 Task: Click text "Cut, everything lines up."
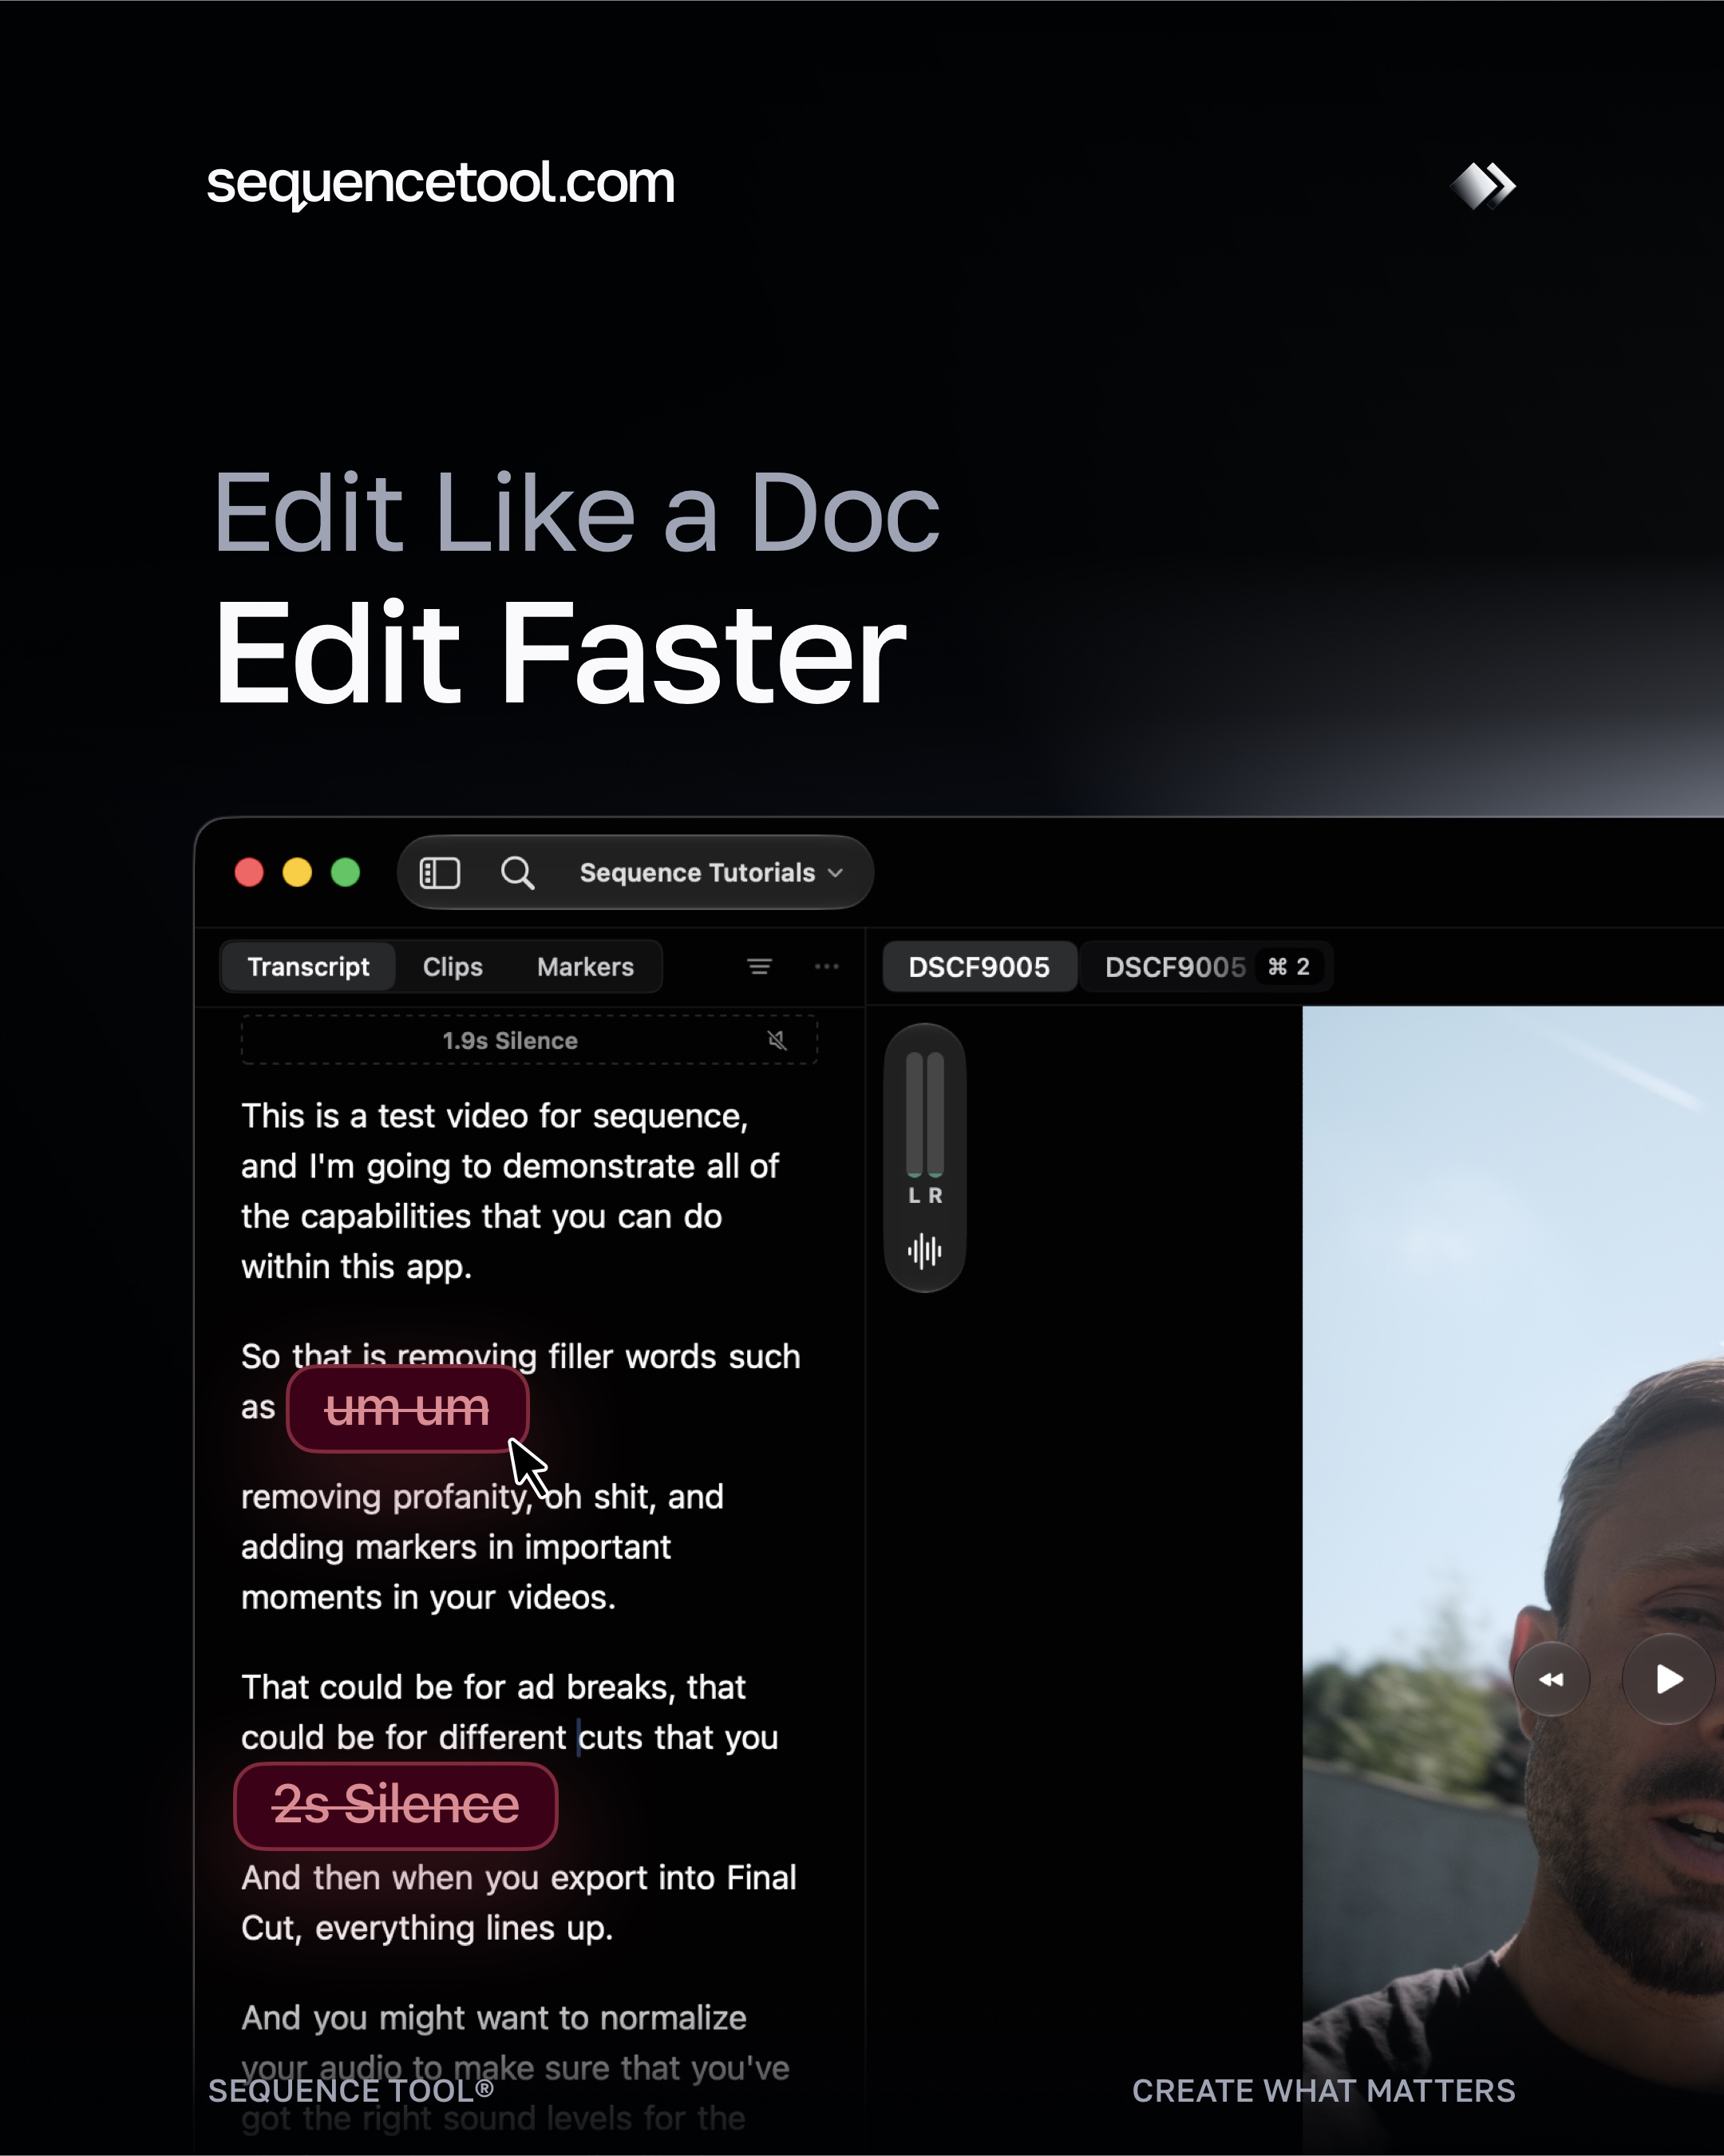[x=427, y=1928]
